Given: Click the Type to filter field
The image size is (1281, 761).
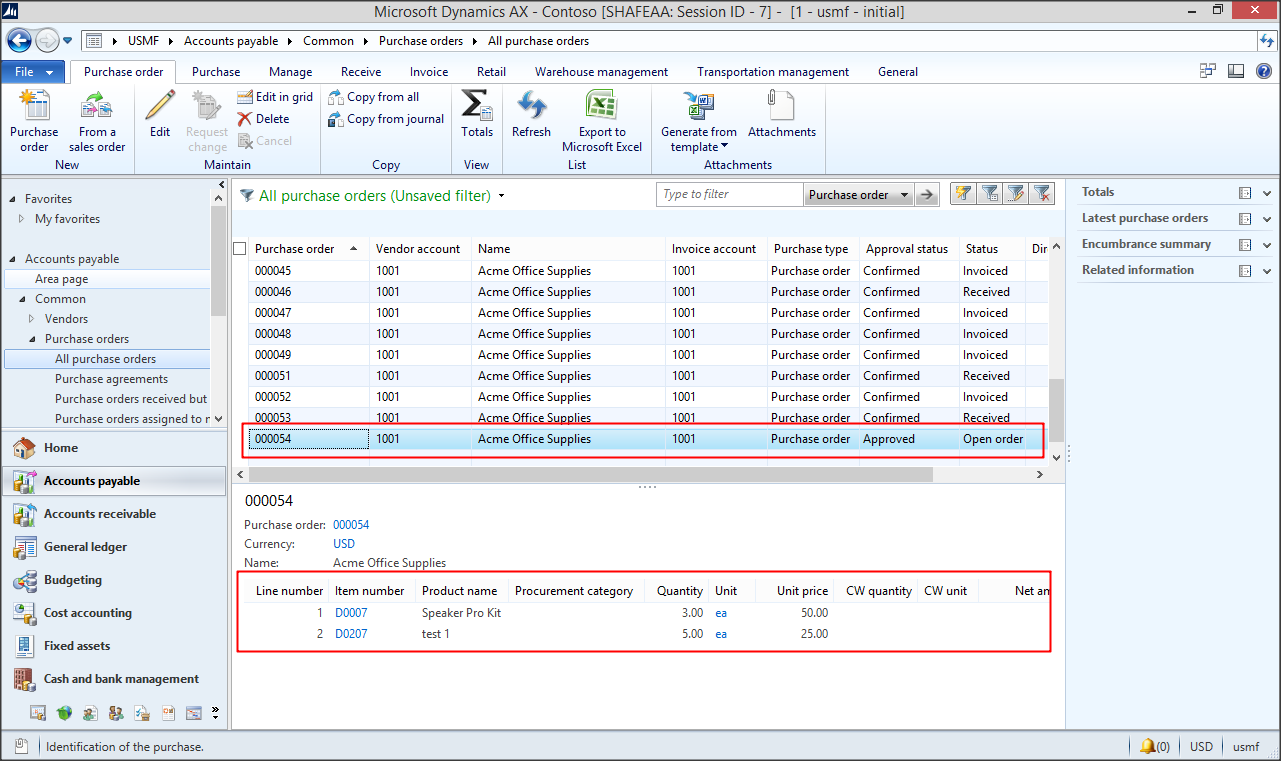Looking at the screenshot, I should [x=729, y=195].
